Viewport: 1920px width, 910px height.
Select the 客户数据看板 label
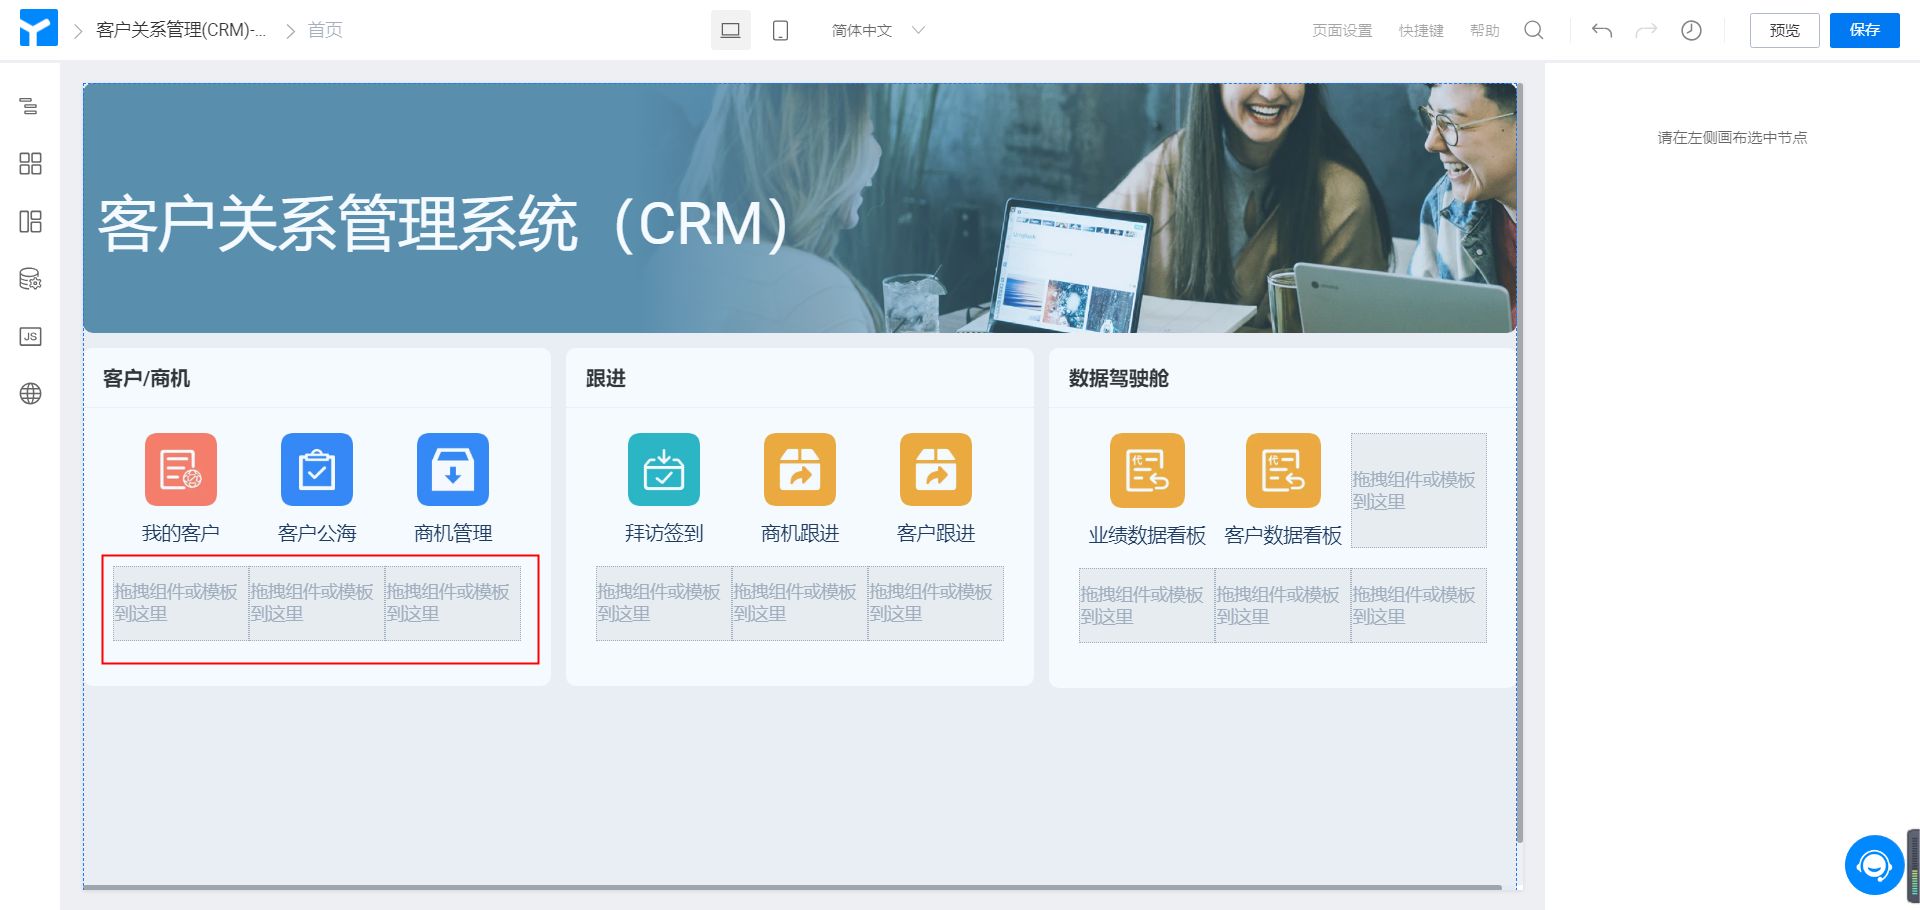coord(1283,535)
